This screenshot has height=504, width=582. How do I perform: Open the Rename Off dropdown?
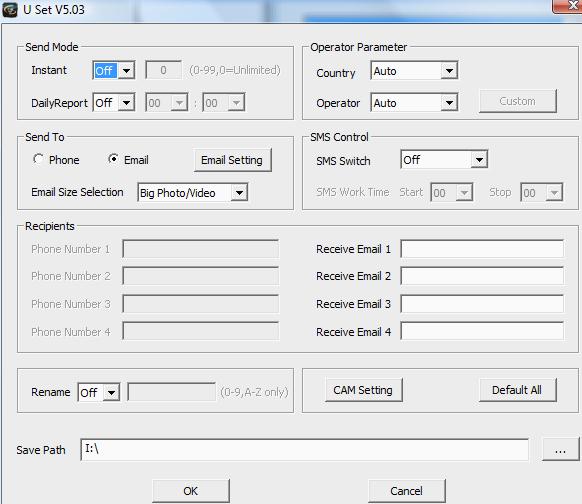click(99, 392)
